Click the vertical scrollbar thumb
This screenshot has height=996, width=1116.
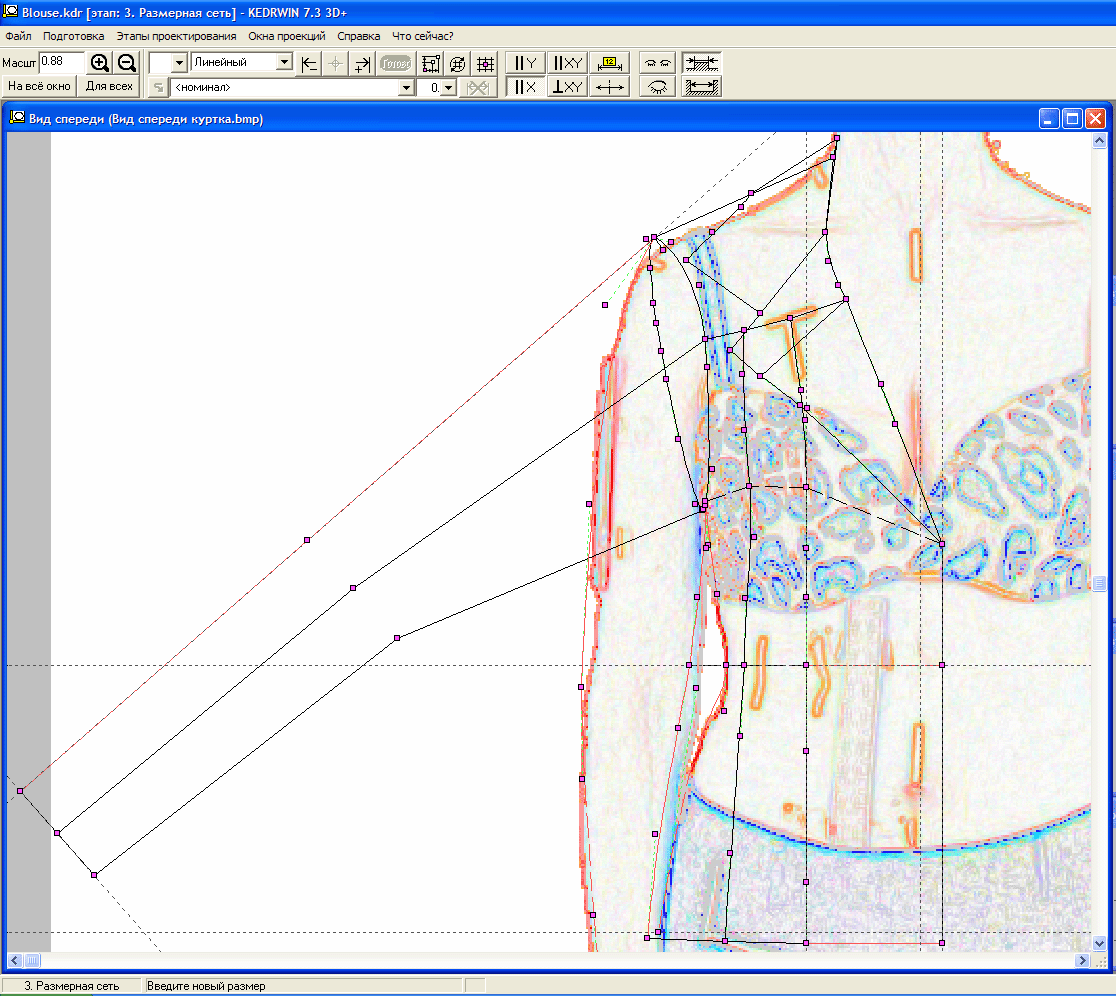(1099, 583)
